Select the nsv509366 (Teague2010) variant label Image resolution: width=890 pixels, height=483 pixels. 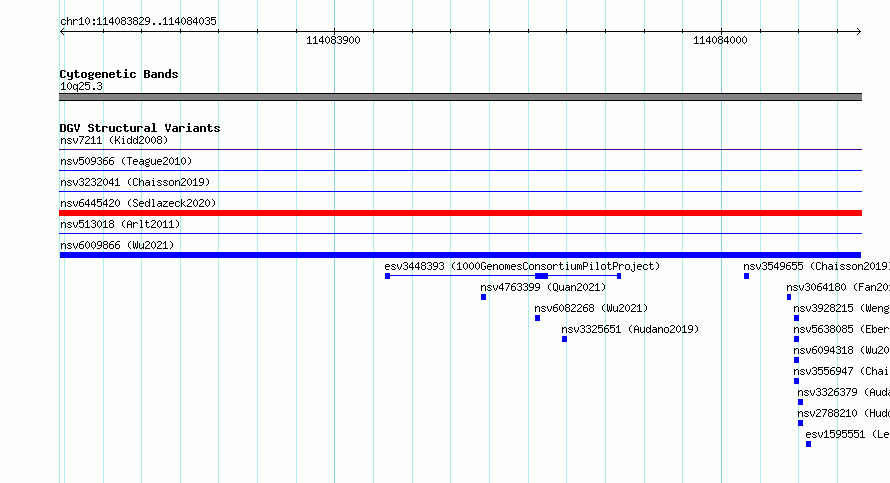point(126,161)
